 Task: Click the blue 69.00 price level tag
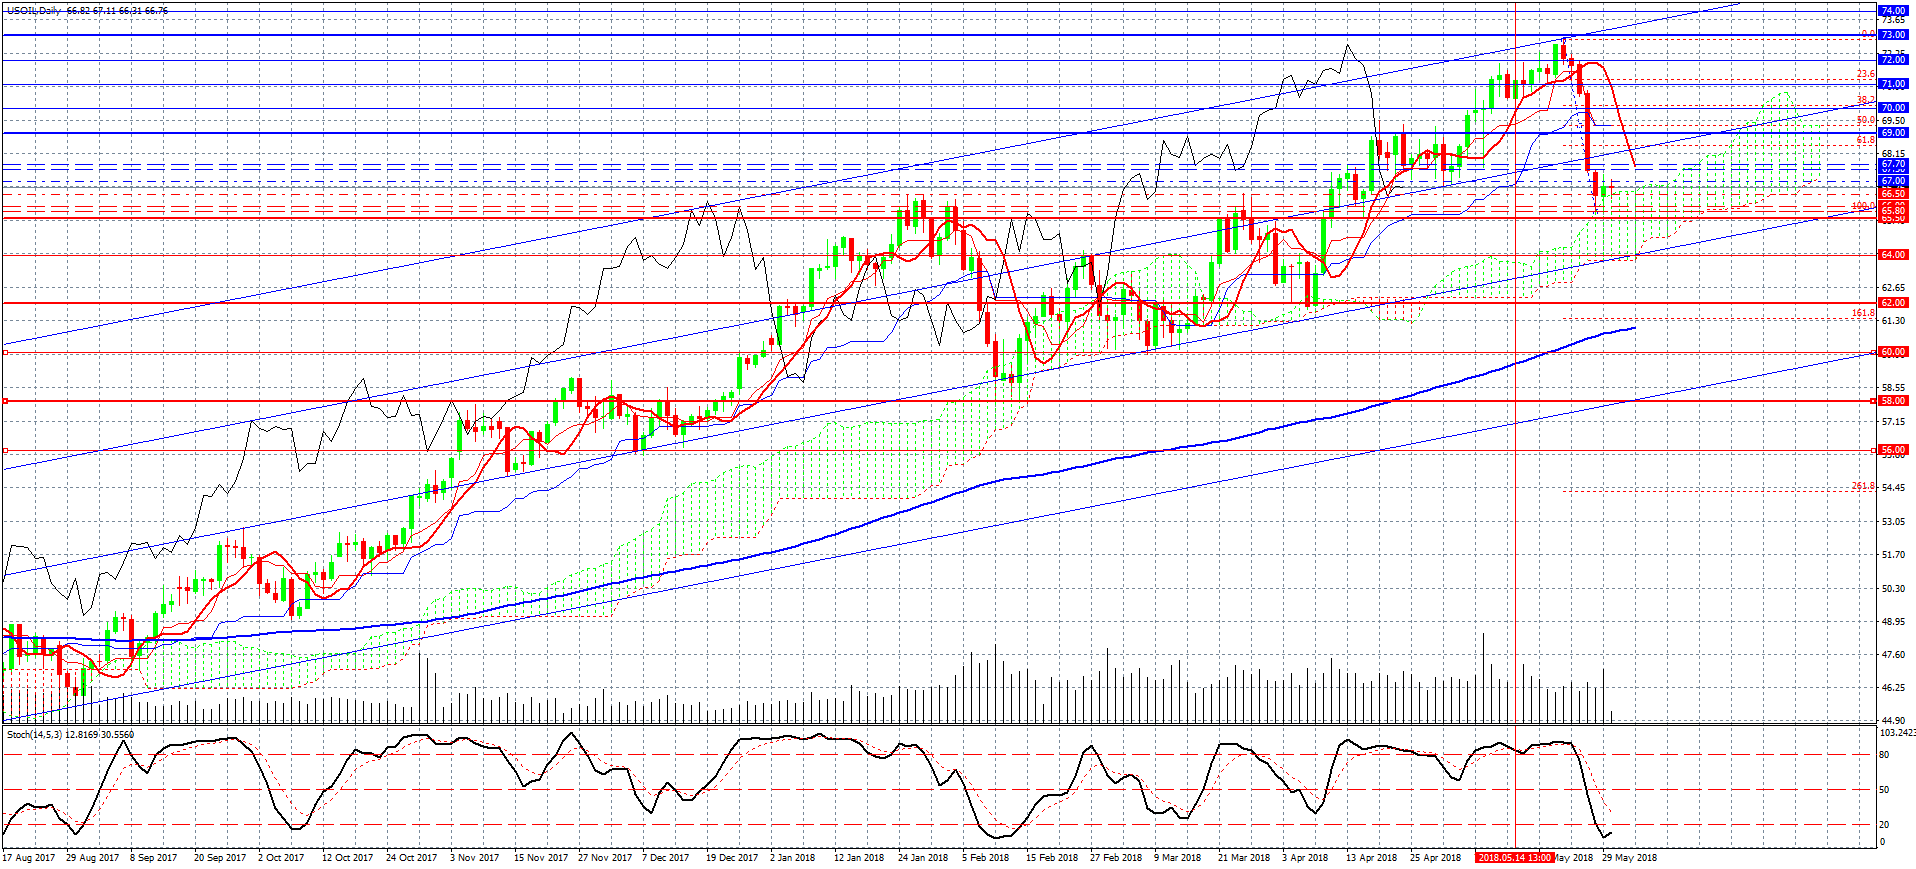1893,133
